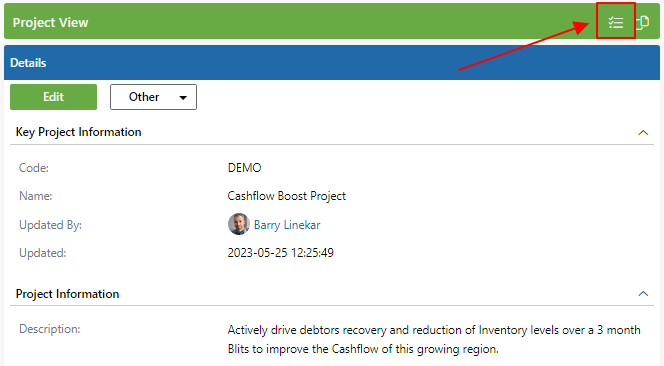Select the DEMO code value

click(x=244, y=168)
